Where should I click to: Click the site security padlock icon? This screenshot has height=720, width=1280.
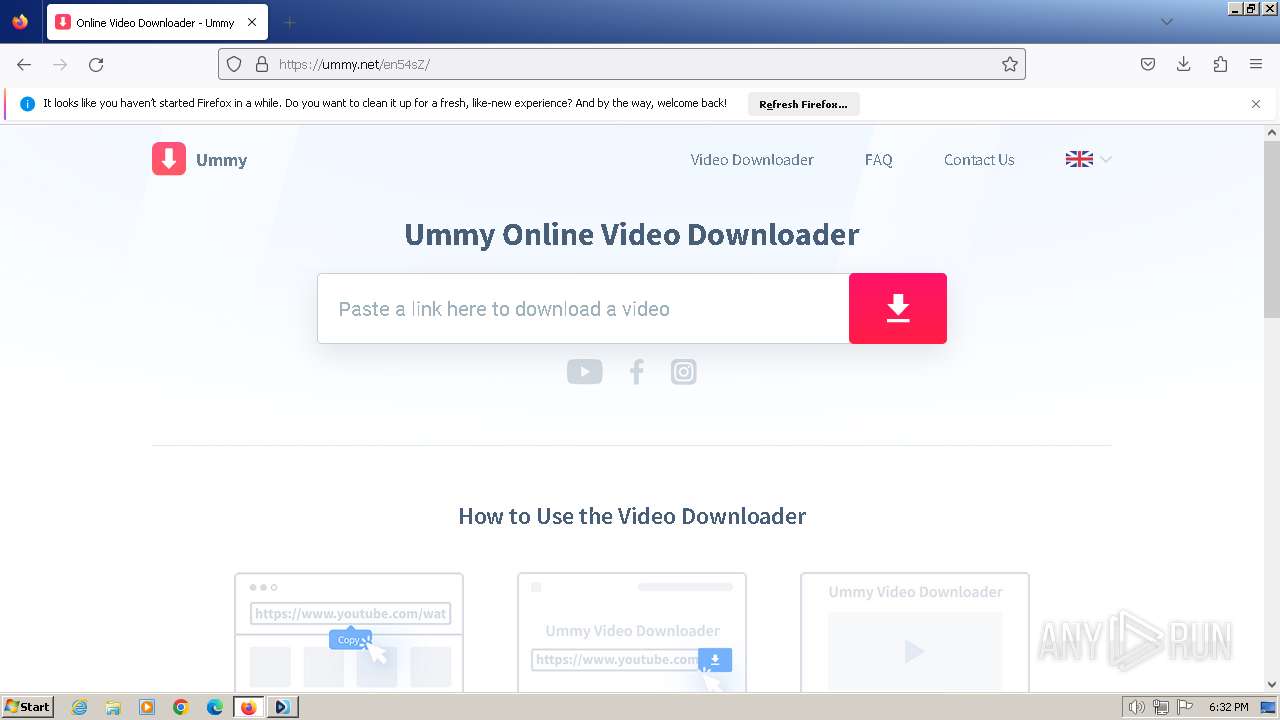tap(262, 64)
